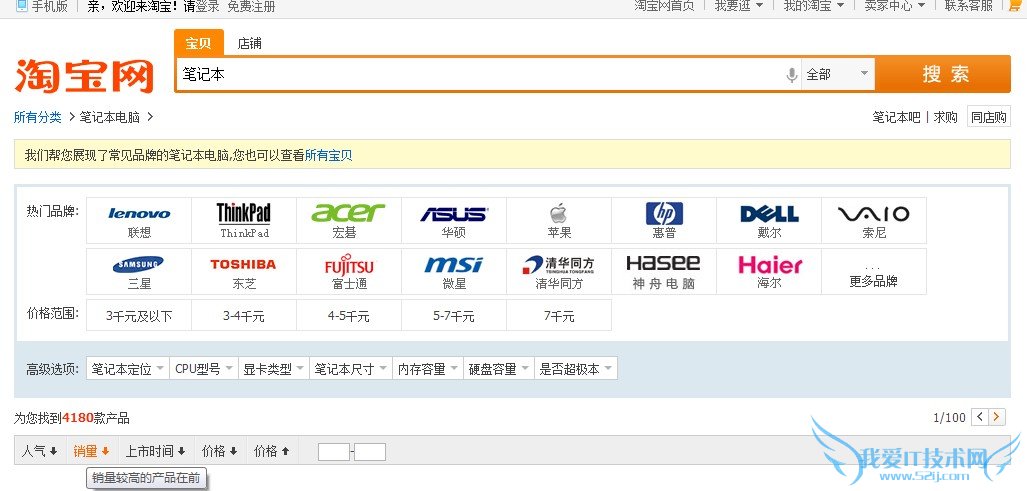Filter price 3千元及以下
This screenshot has height=491, width=1027.
[139, 315]
